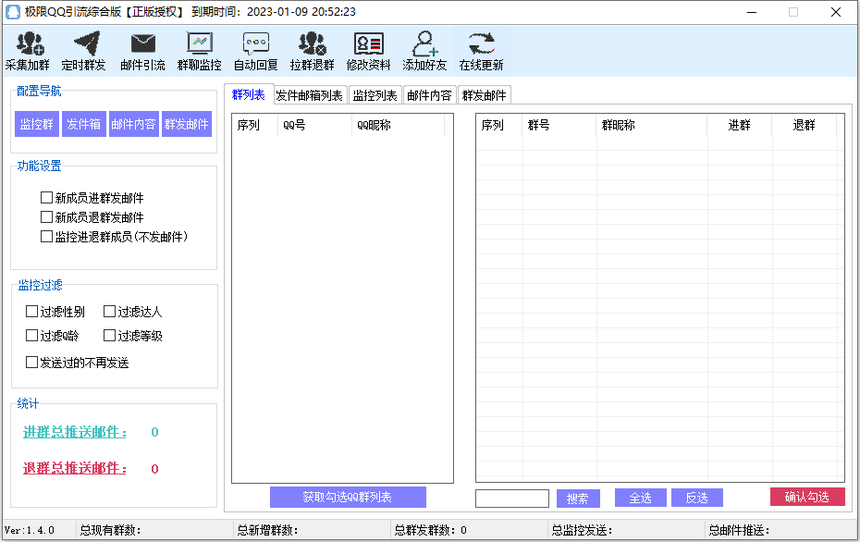Click the 在线更新 refresh icon
This screenshot has width=860, height=542.
pos(481,44)
